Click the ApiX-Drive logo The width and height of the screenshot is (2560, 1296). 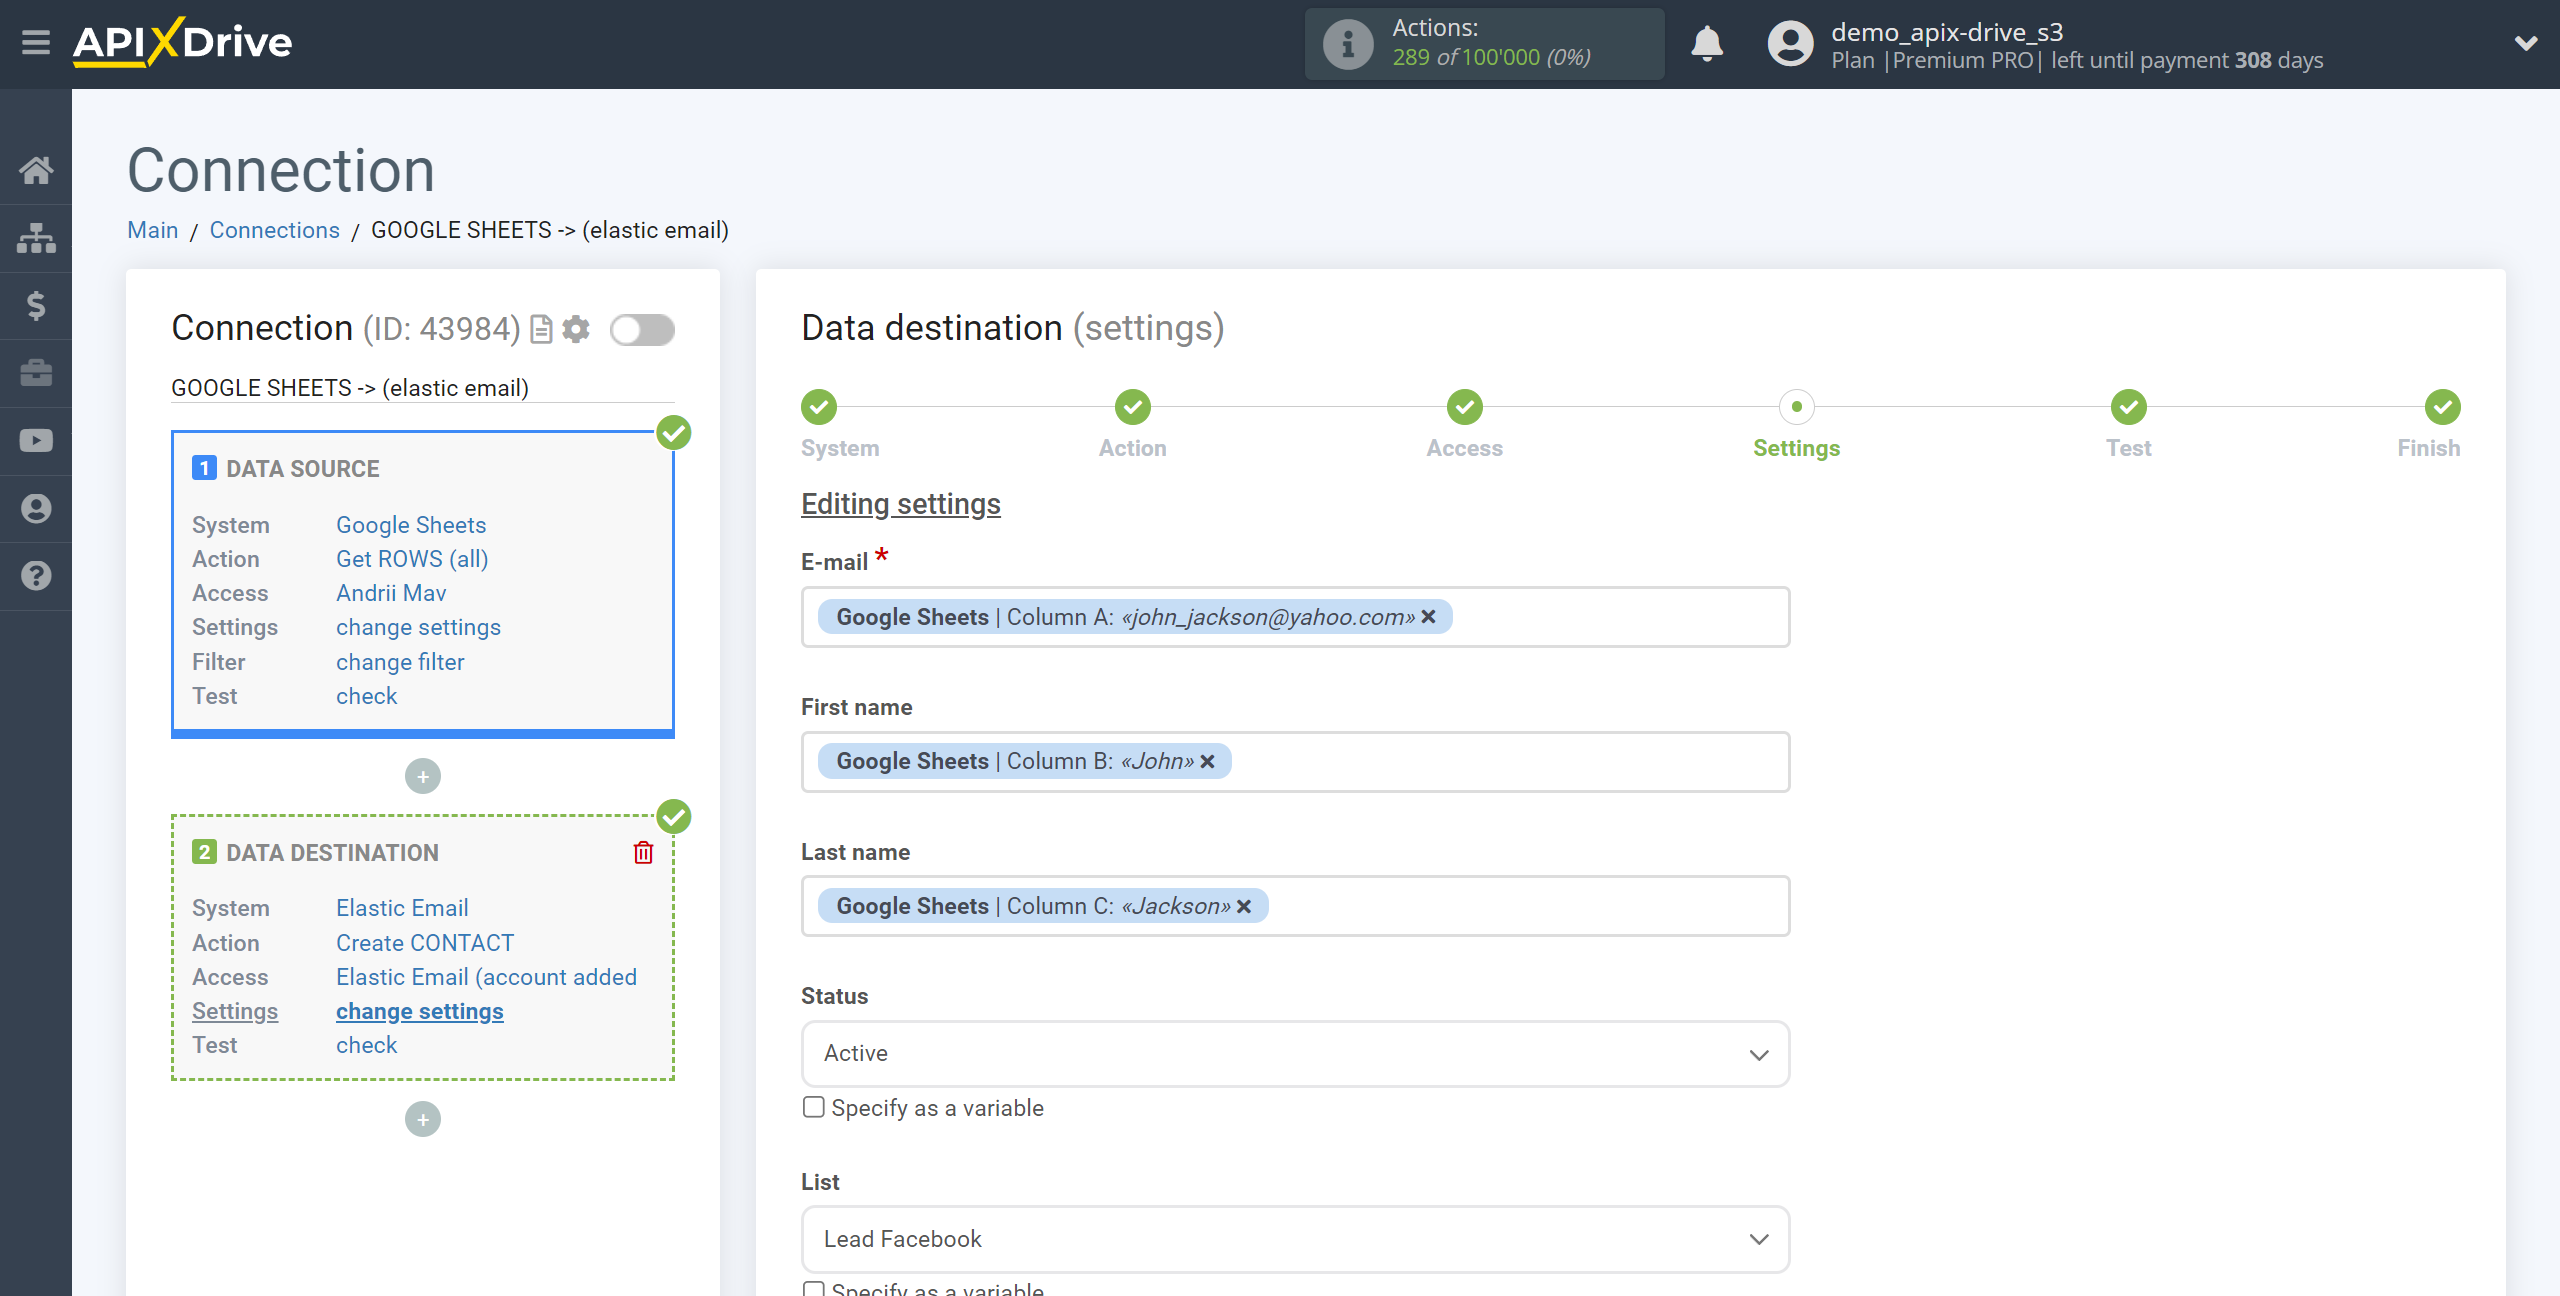click(x=183, y=43)
